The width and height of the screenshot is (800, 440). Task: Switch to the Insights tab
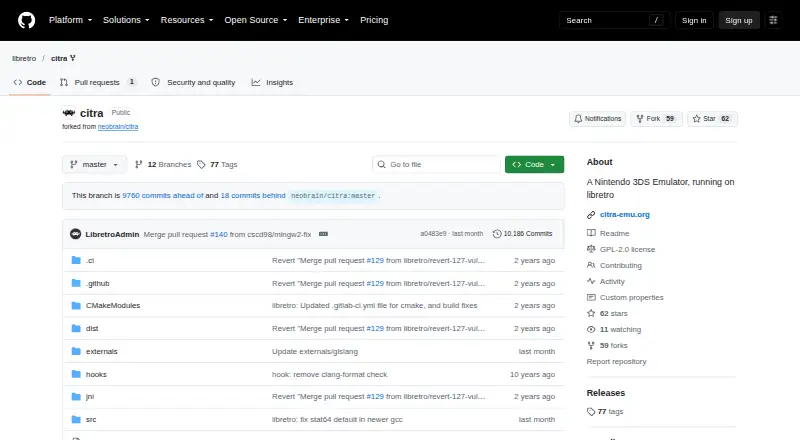[x=272, y=82]
